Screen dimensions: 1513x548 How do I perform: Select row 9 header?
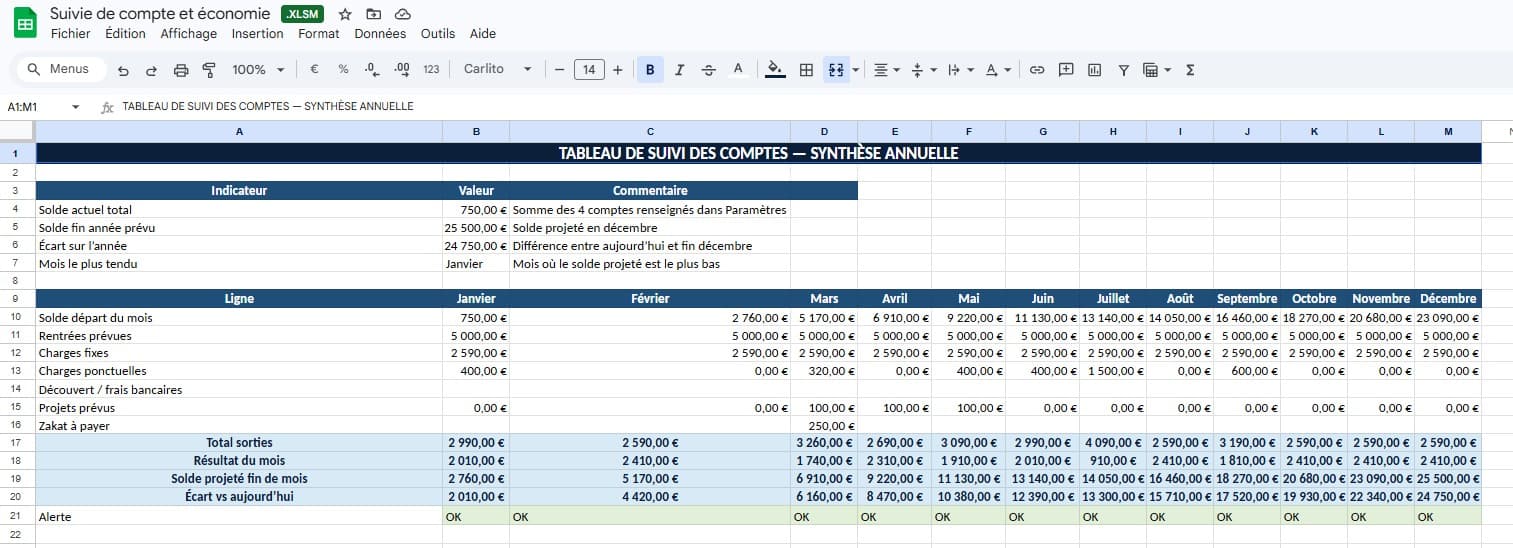tap(17, 299)
